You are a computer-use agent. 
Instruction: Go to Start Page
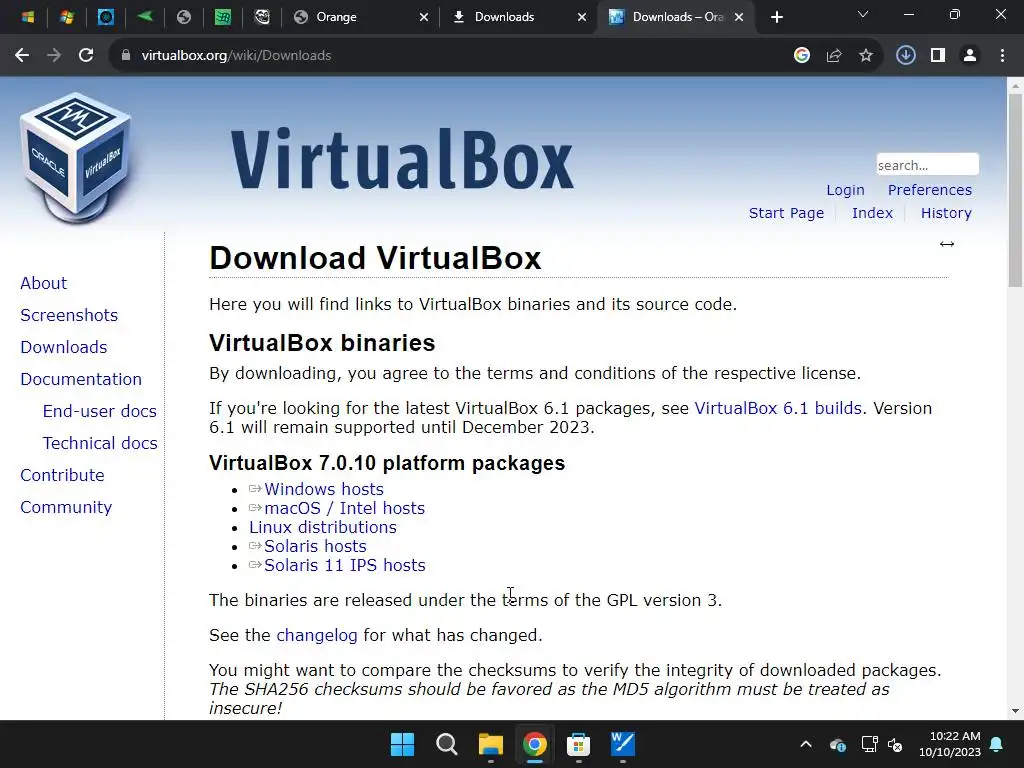click(x=786, y=213)
